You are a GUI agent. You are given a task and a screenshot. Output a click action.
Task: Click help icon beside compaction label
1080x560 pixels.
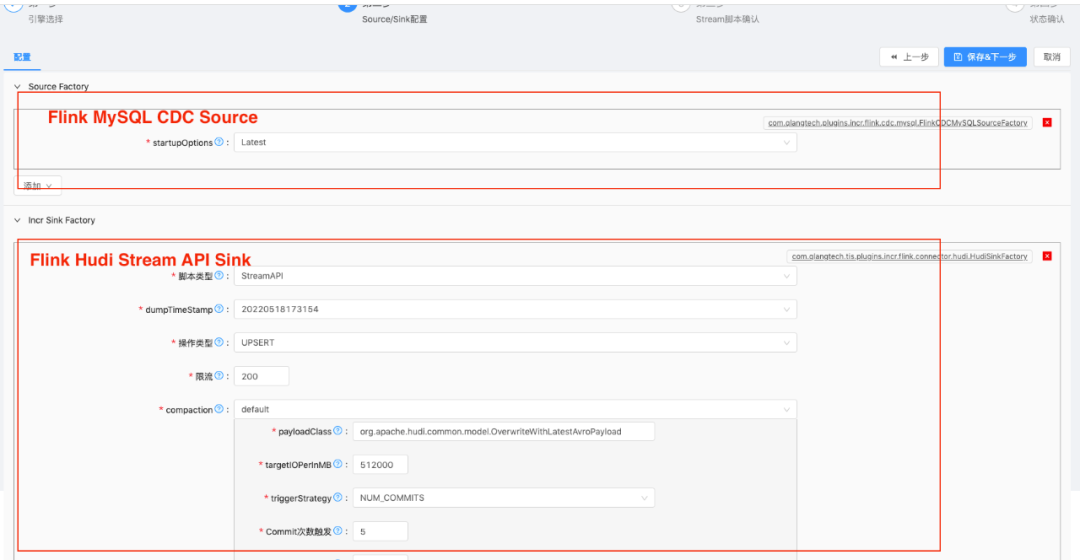pos(219,409)
